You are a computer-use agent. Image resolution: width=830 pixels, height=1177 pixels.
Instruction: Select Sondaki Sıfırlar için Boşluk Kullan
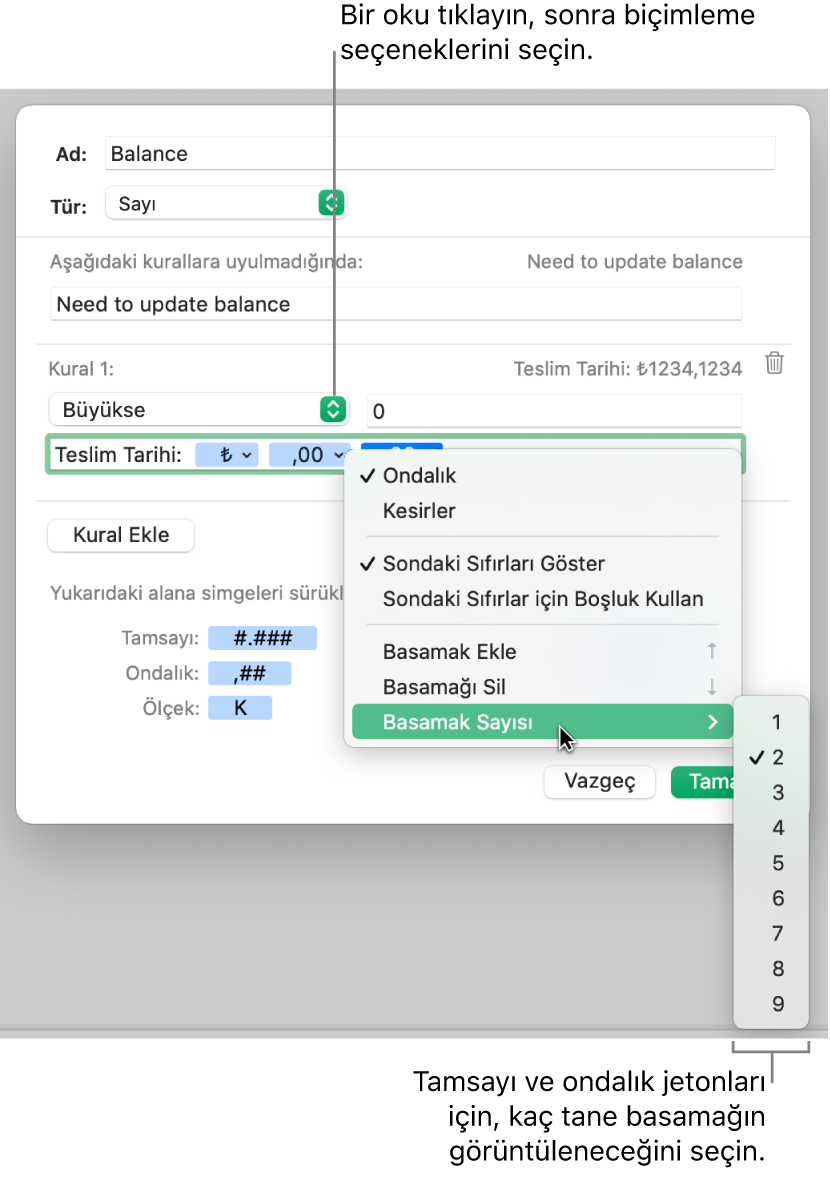tap(543, 598)
